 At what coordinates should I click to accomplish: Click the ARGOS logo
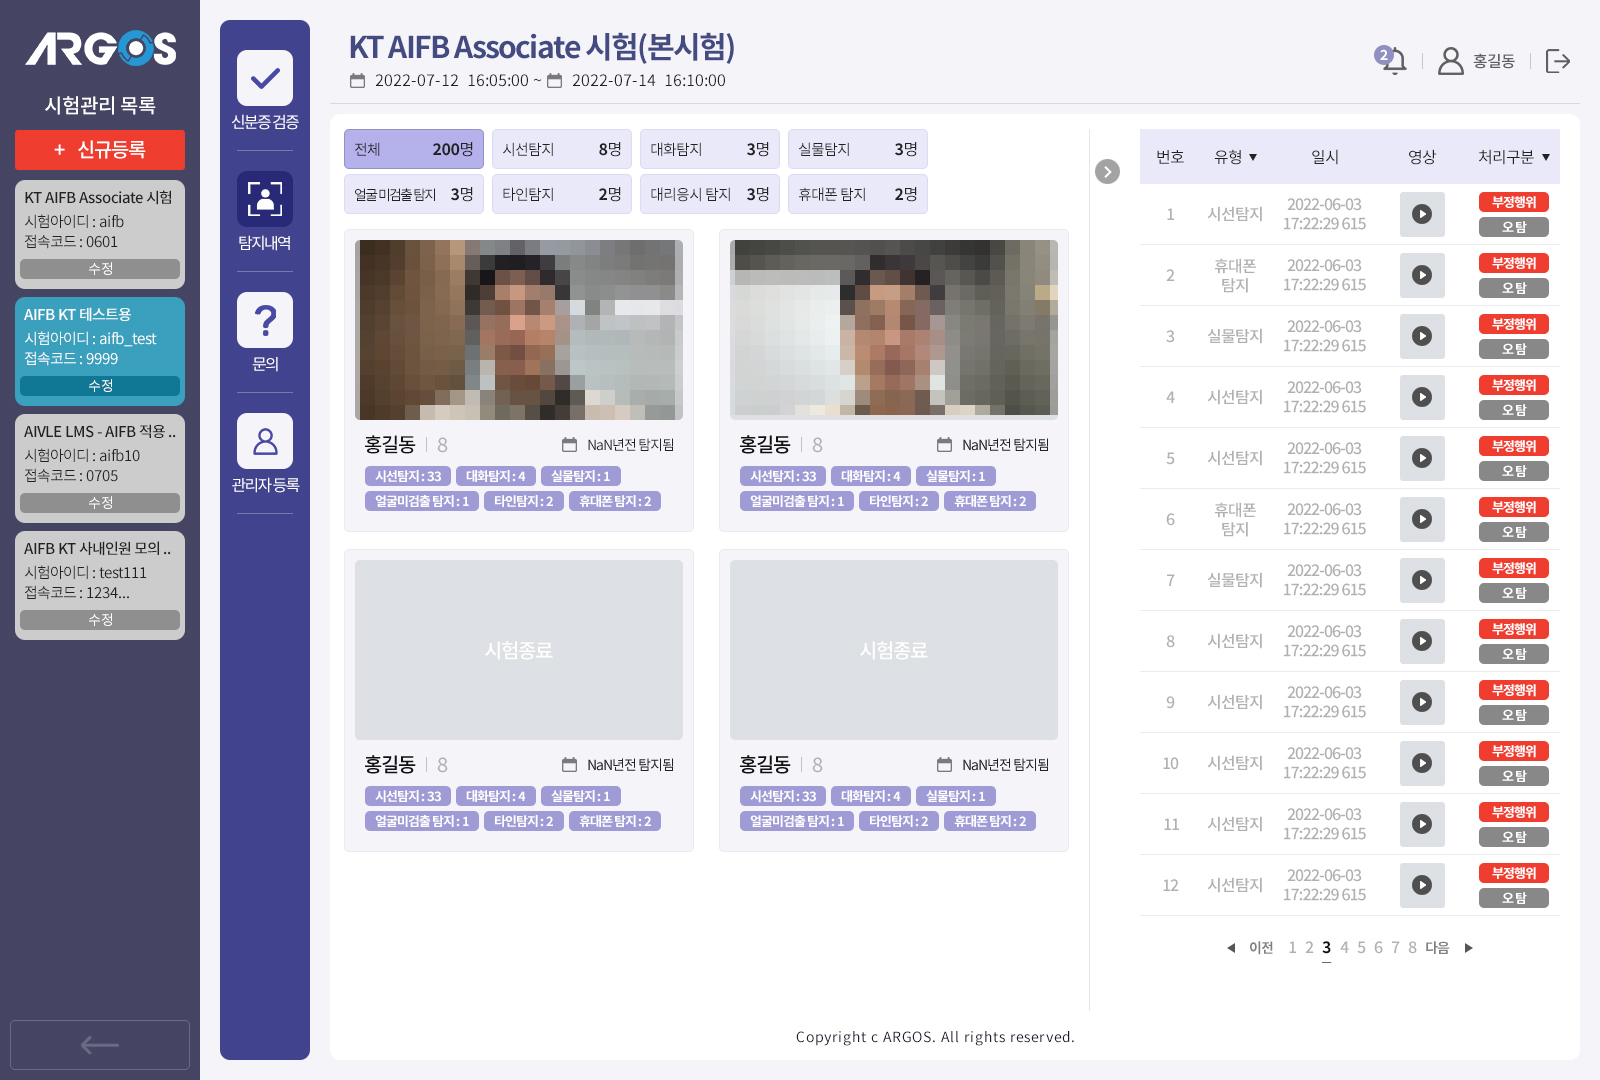tap(100, 48)
